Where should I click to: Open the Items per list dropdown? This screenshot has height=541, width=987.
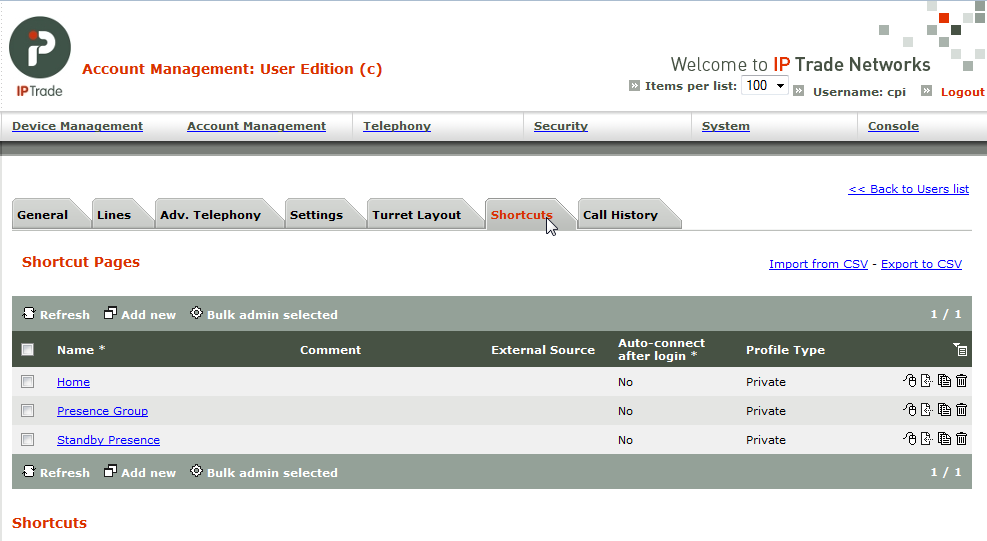[764, 86]
